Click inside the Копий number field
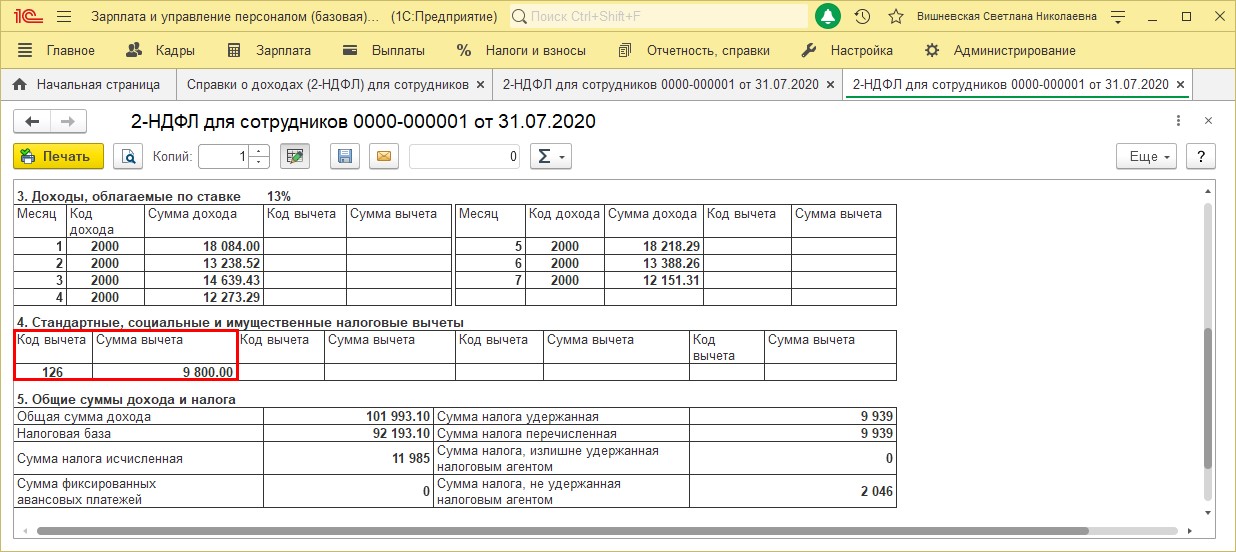This screenshot has width=1236, height=552. tap(222, 156)
